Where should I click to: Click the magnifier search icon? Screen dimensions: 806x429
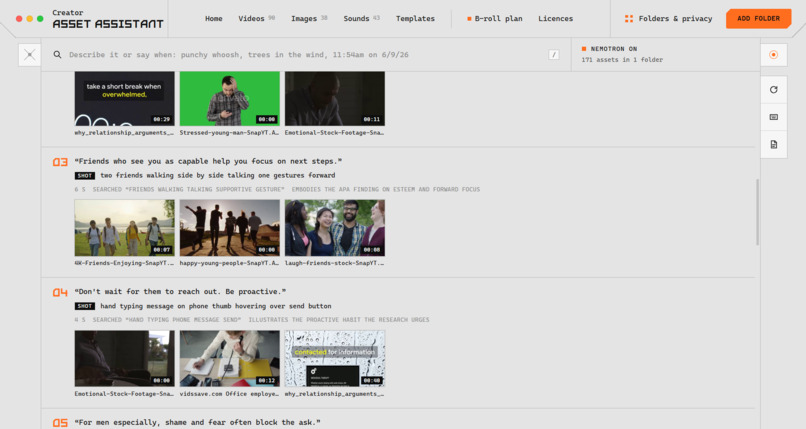[x=57, y=54]
